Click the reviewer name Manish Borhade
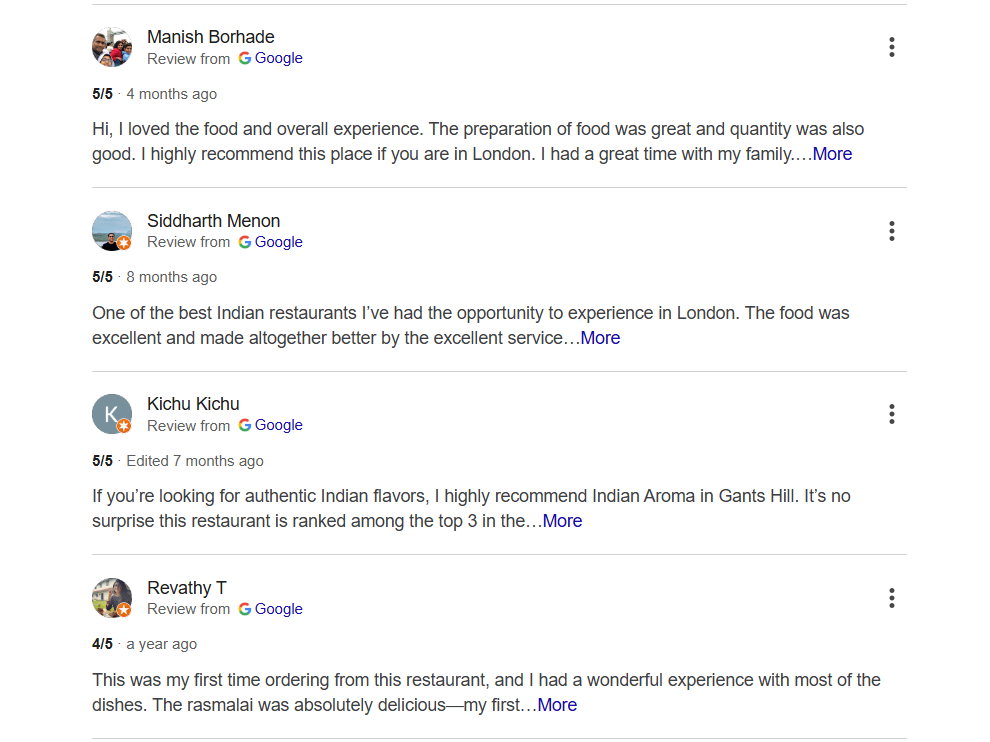990x742 pixels. [210, 36]
